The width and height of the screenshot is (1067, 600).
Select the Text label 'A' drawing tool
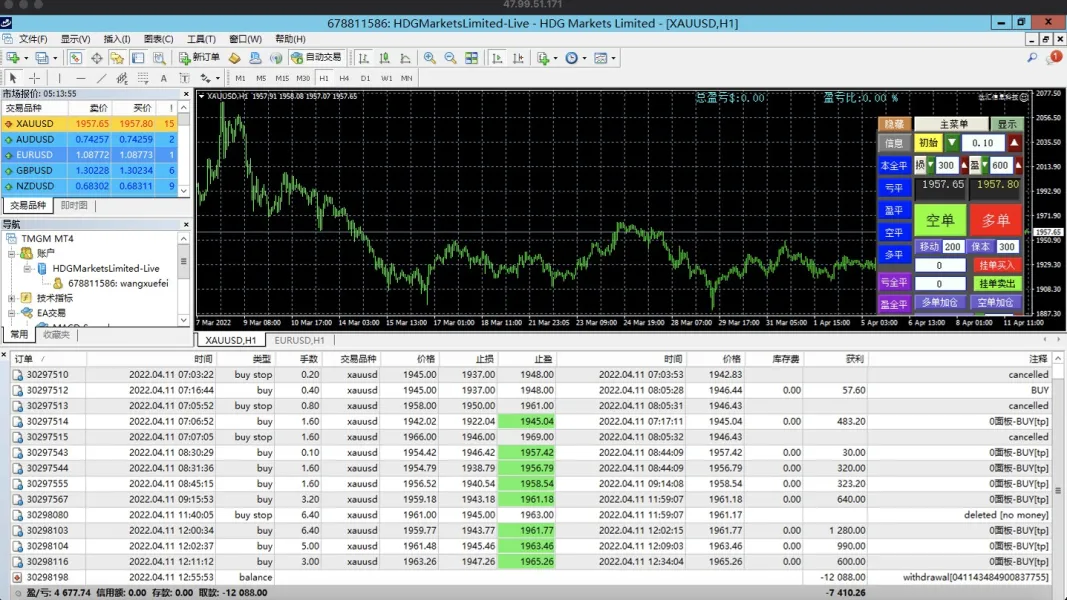(163, 78)
